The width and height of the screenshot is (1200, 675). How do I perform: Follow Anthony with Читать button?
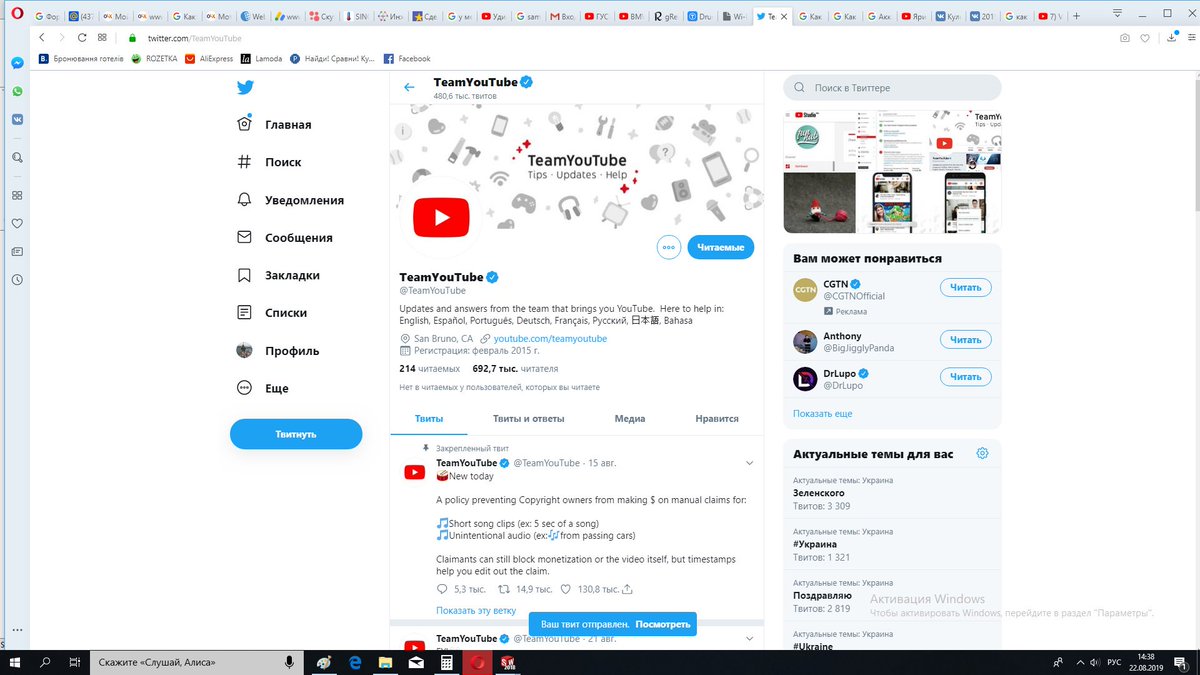pos(965,340)
